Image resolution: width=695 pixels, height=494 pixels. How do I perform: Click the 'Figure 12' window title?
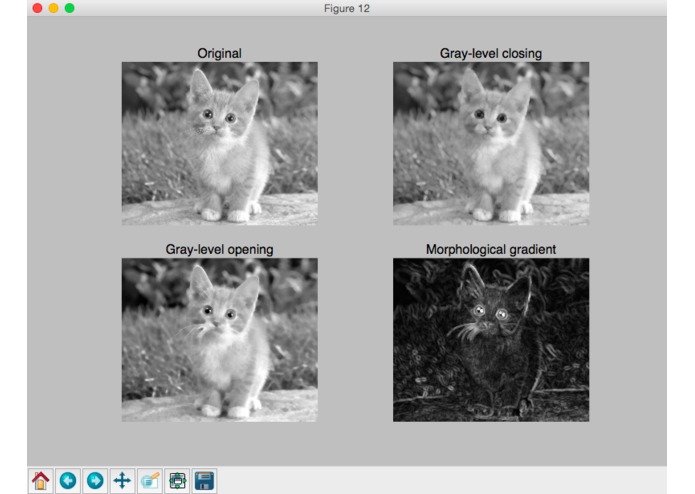[x=347, y=8]
